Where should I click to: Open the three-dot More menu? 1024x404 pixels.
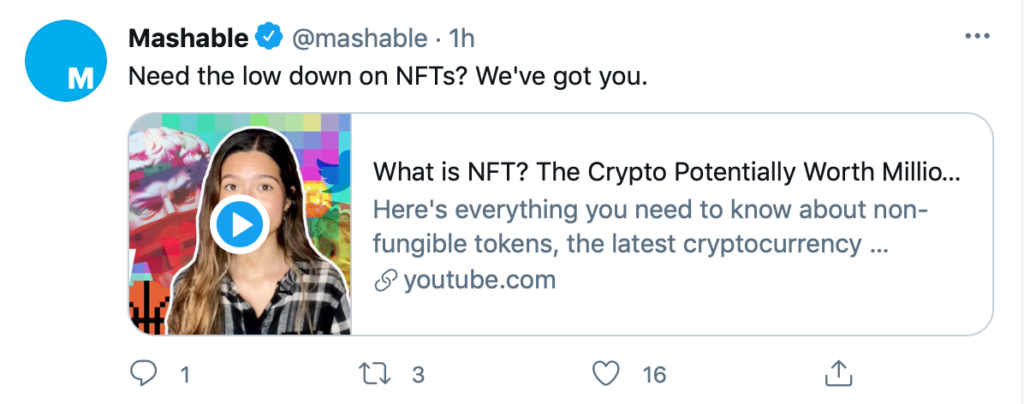pyautogui.click(x=975, y=37)
